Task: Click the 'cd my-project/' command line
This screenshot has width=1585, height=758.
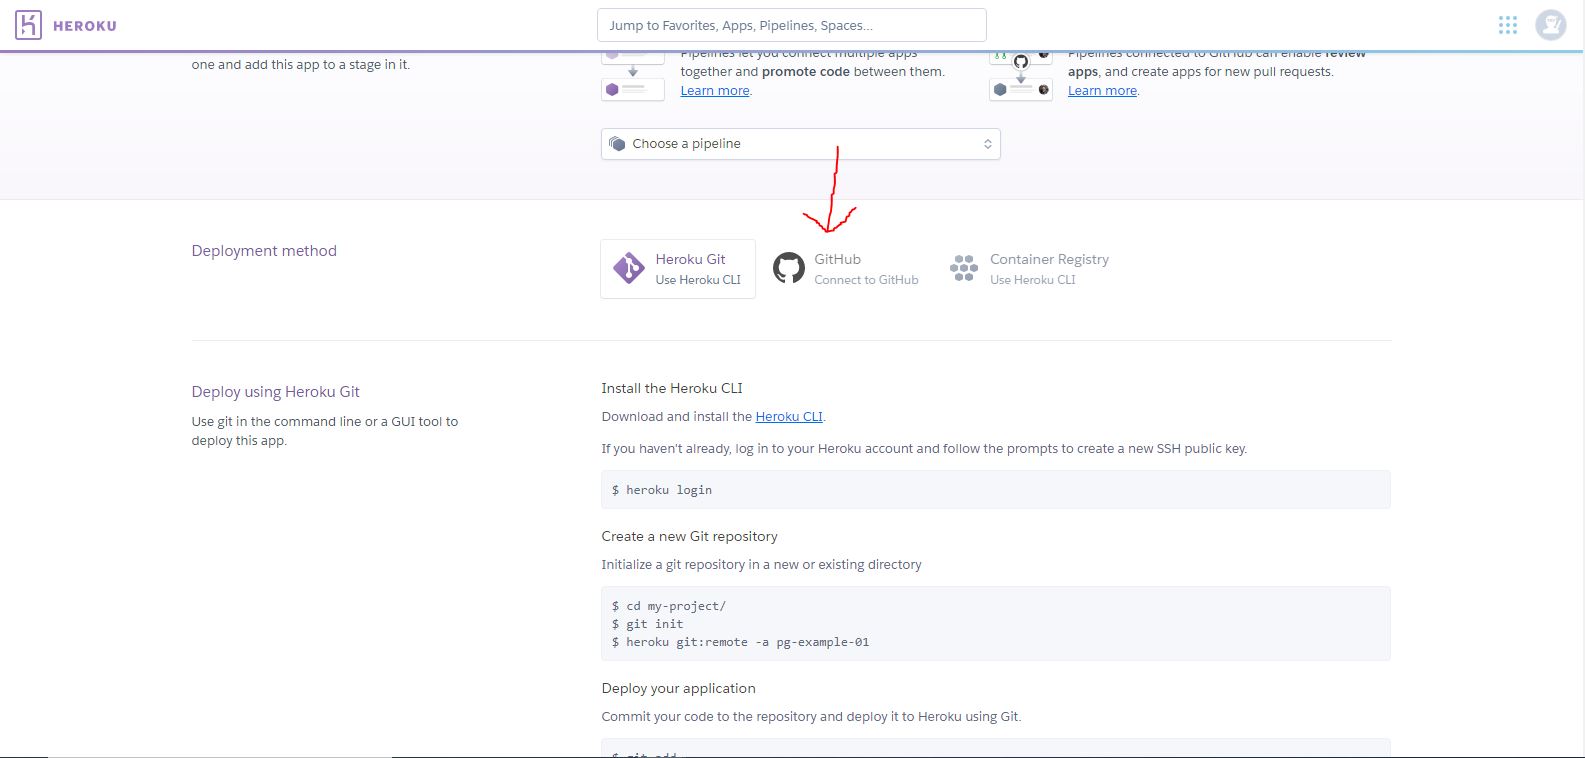Action: pos(669,606)
